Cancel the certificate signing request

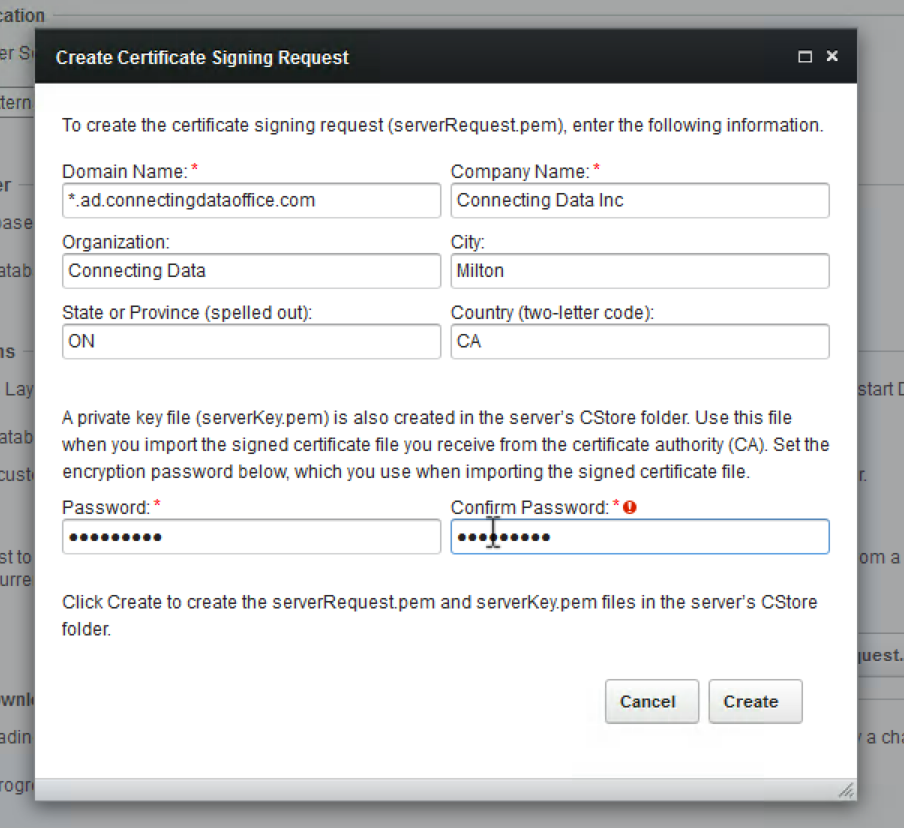point(651,701)
